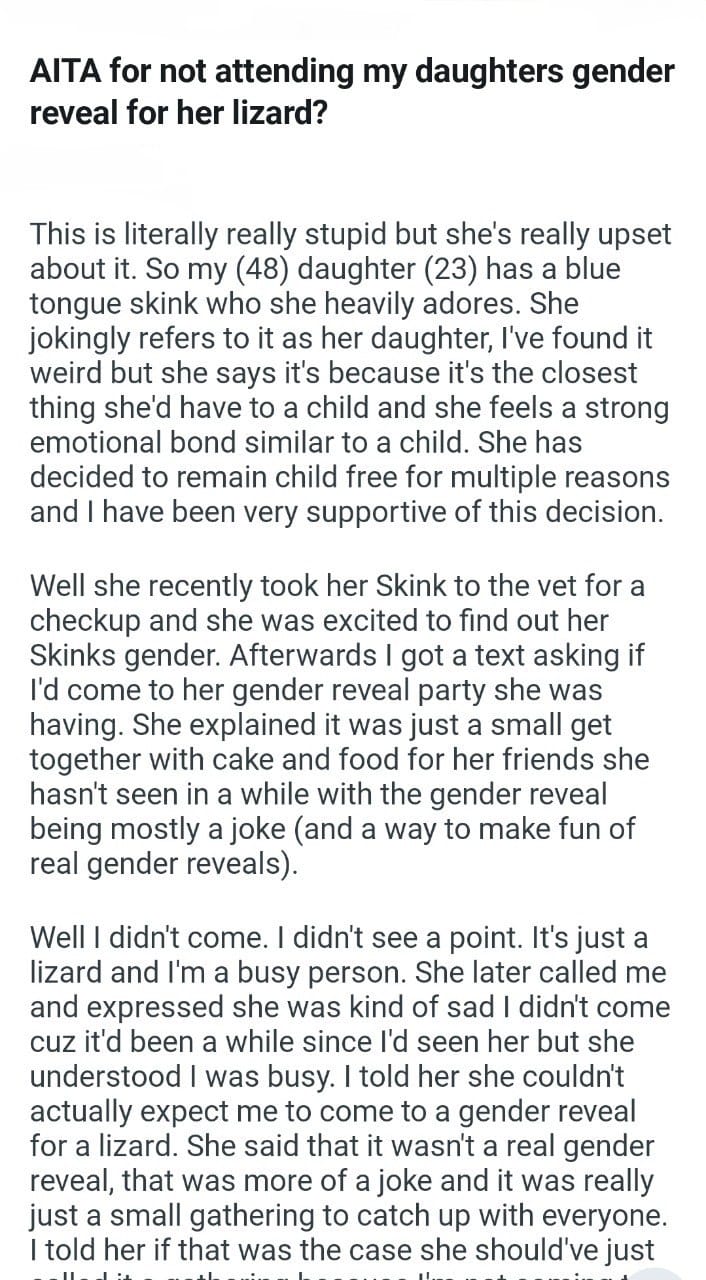Select the first paragraph starting 'This is literally'

(x=350, y=372)
